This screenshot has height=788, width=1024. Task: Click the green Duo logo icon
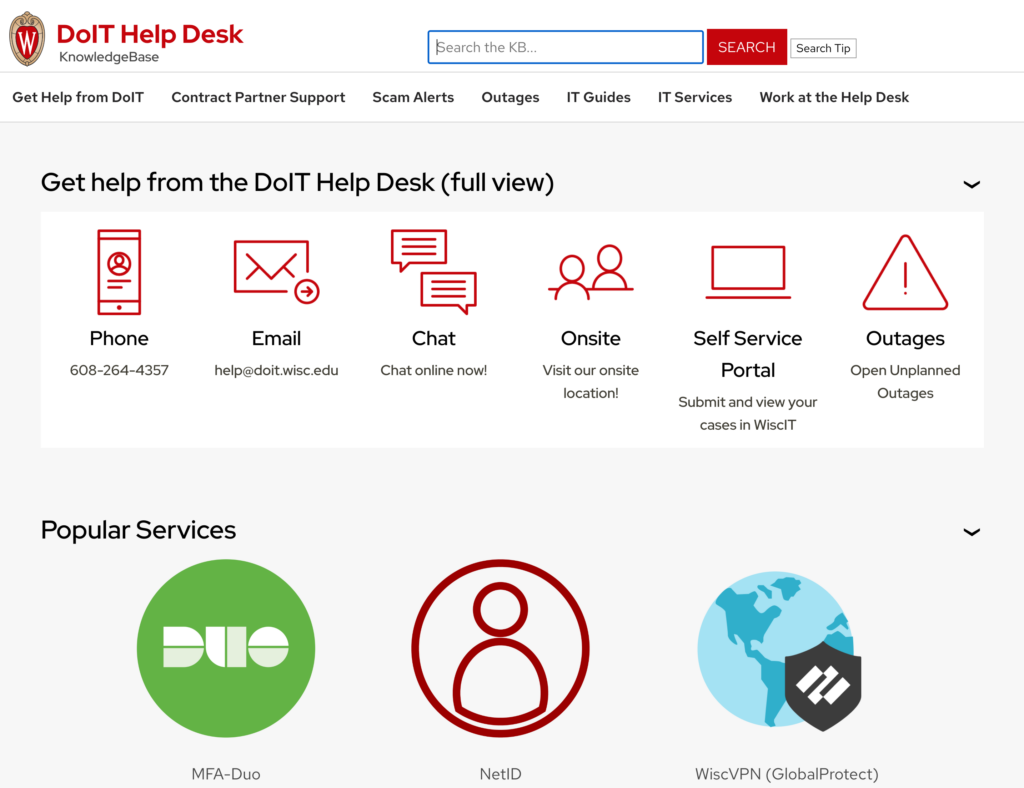[x=226, y=648]
